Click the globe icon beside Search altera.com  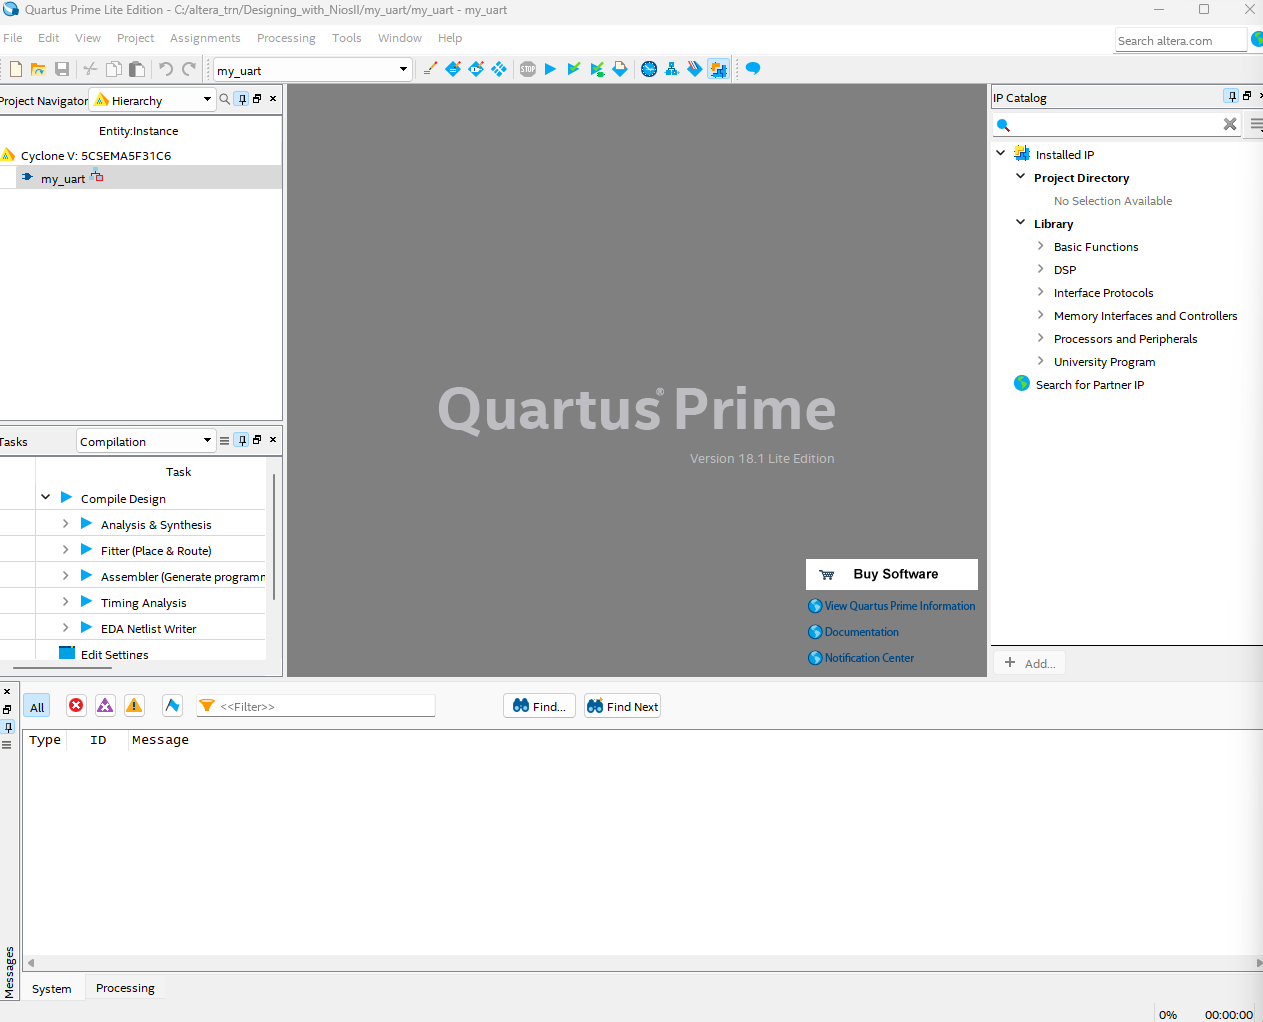pos(1257,40)
